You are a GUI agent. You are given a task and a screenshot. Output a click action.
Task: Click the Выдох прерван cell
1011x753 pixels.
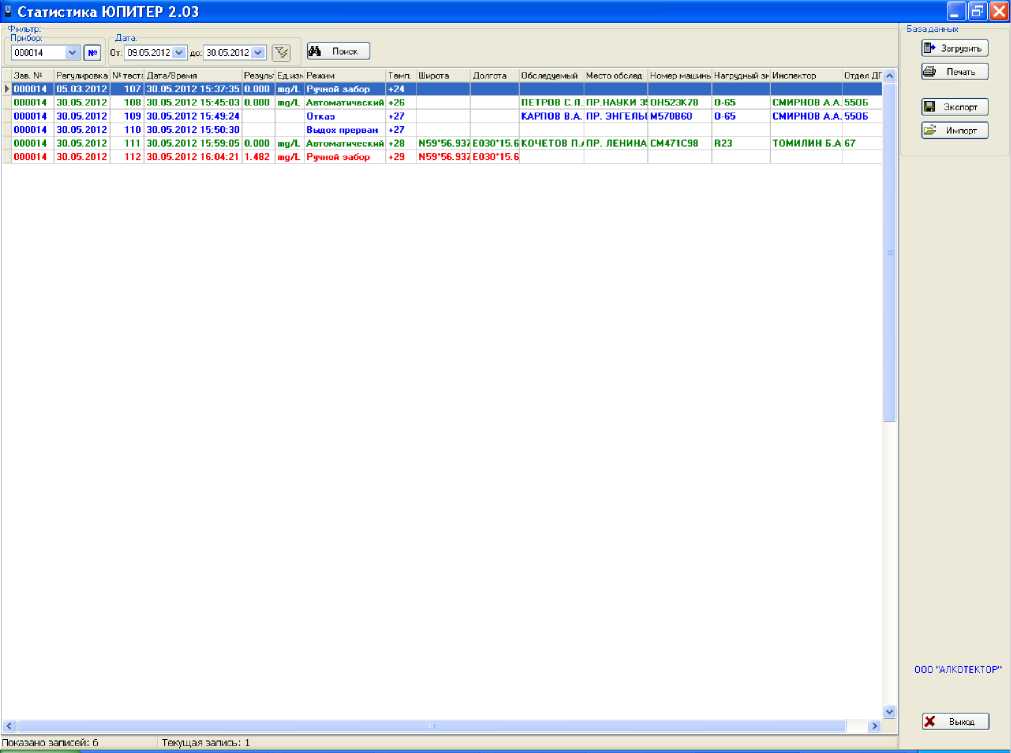[345, 130]
